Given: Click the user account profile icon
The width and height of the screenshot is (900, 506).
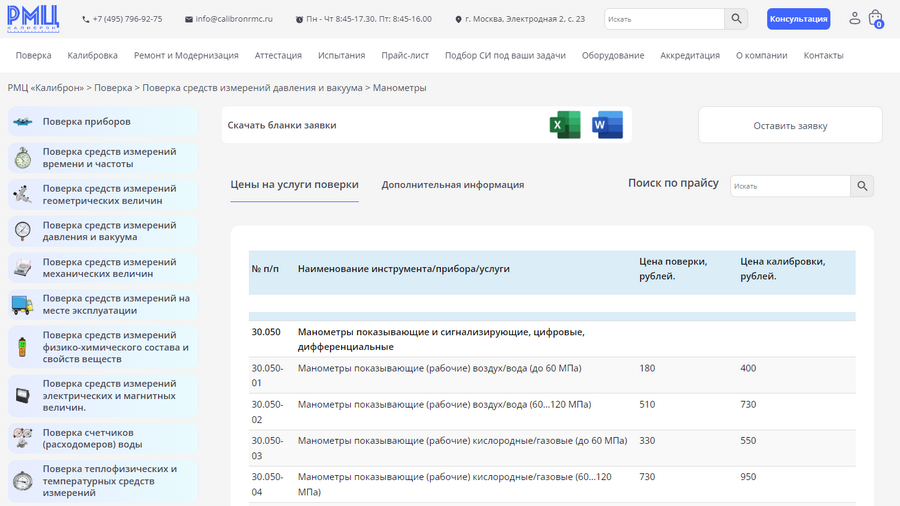Looking at the screenshot, I should click(854, 18).
